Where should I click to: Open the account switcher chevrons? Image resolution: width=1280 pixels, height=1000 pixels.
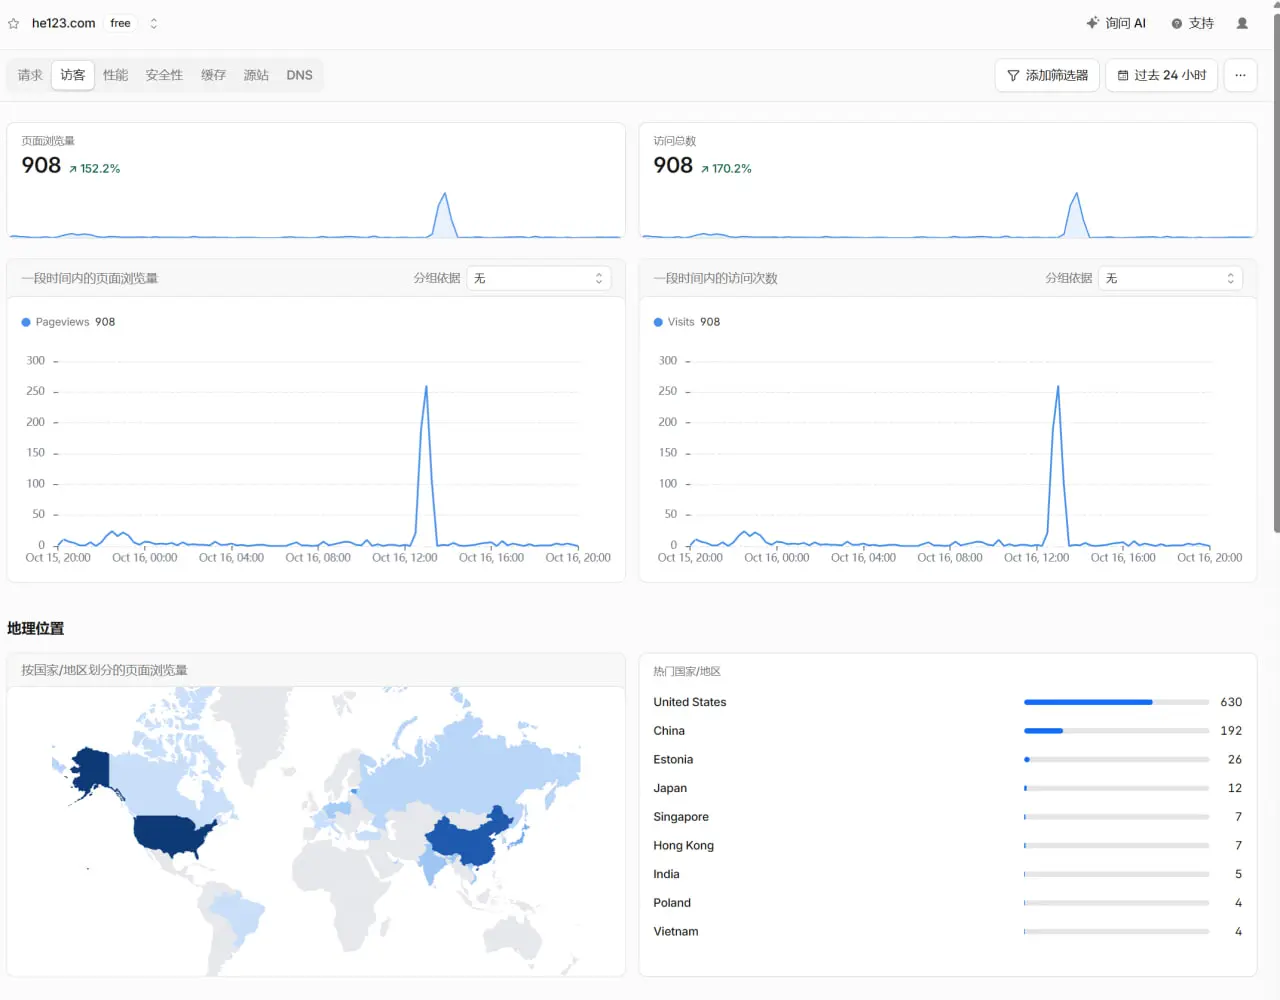coord(154,23)
